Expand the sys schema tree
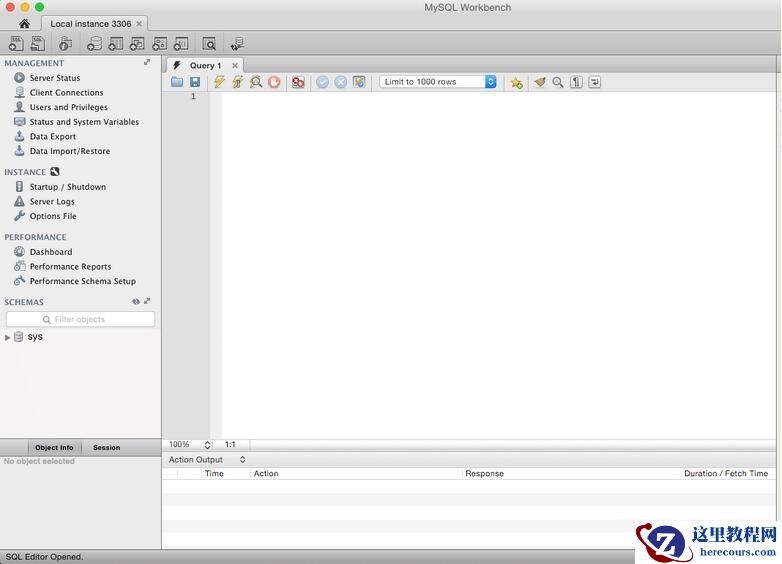This screenshot has width=782, height=564. [x=7, y=337]
